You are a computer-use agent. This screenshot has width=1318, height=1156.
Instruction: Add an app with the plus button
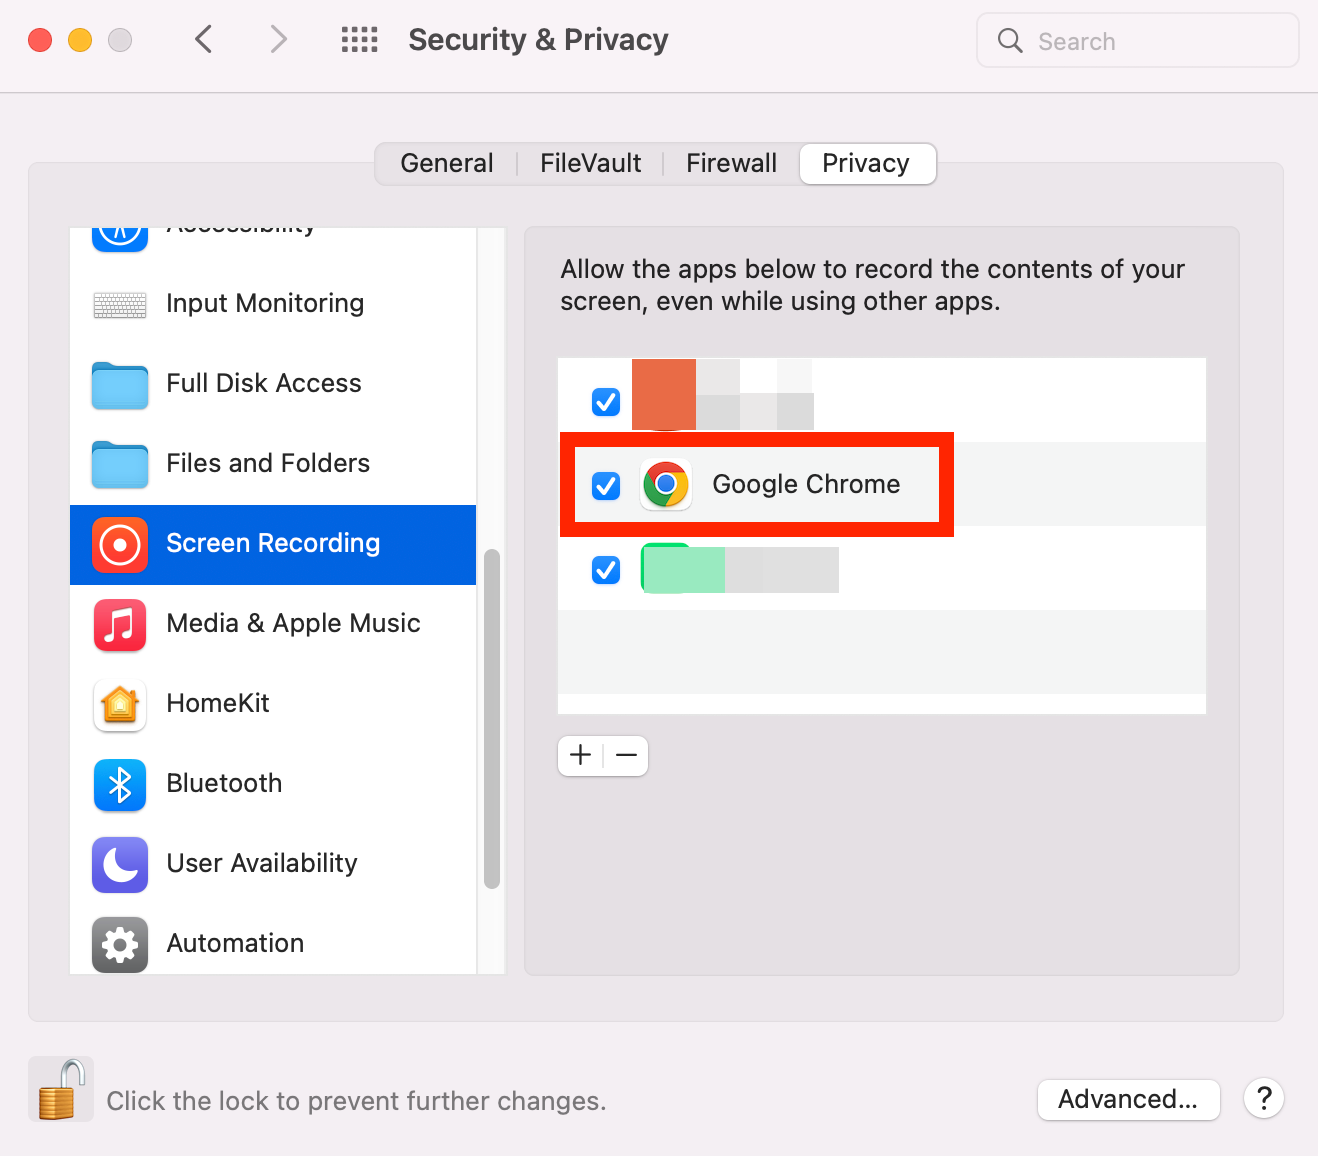click(x=581, y=755)
